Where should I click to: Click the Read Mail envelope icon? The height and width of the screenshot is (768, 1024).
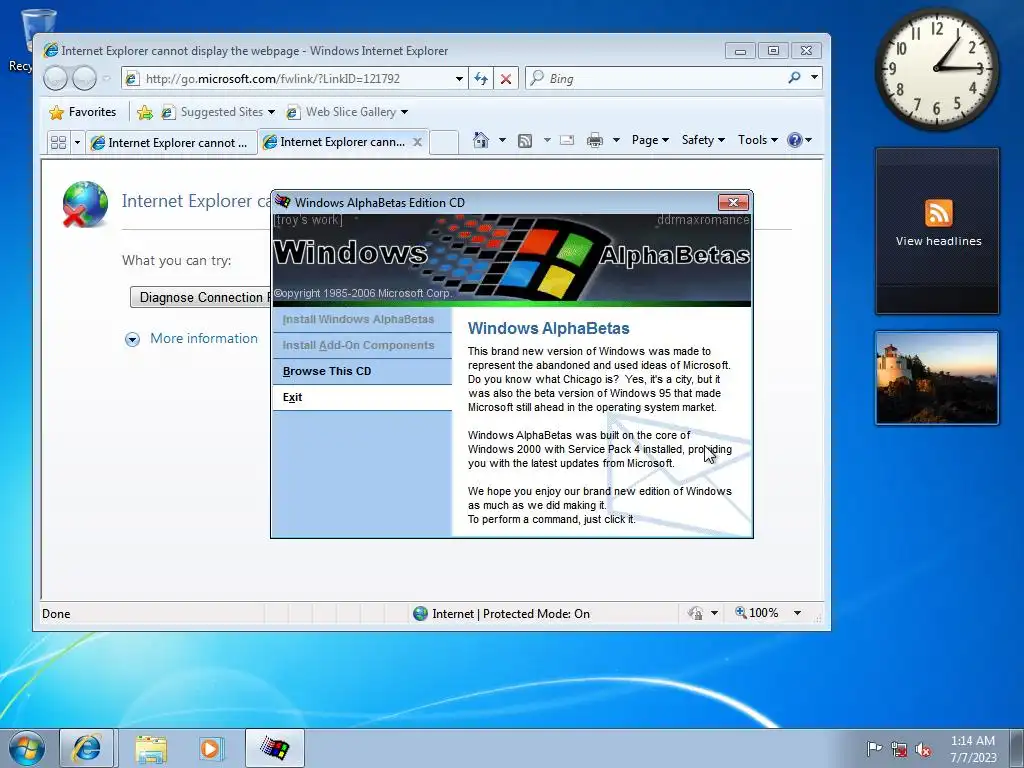567,140
